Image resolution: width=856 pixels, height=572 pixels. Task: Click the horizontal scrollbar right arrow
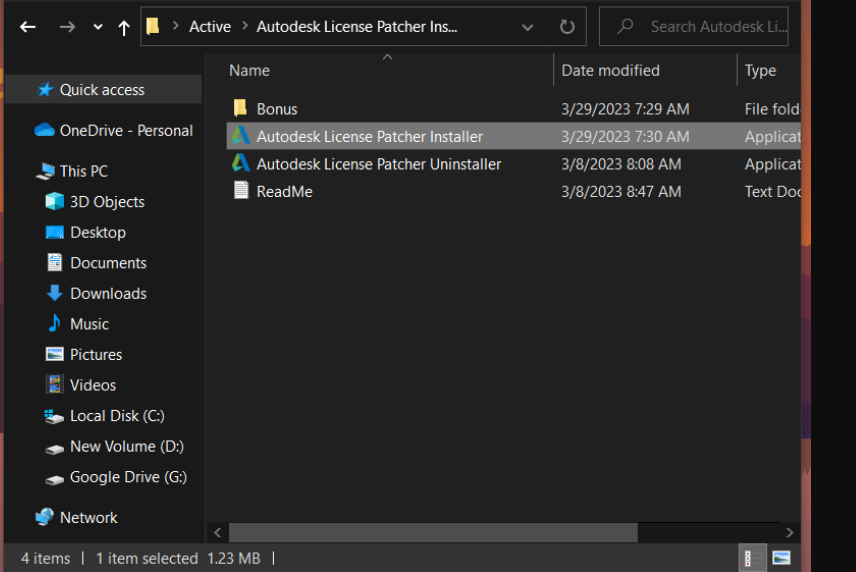789,533
